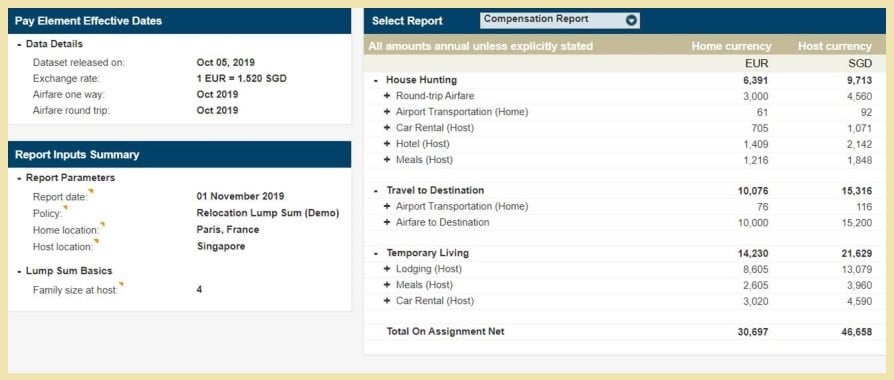Select the Total On Assignment Net row

point(624,332)
